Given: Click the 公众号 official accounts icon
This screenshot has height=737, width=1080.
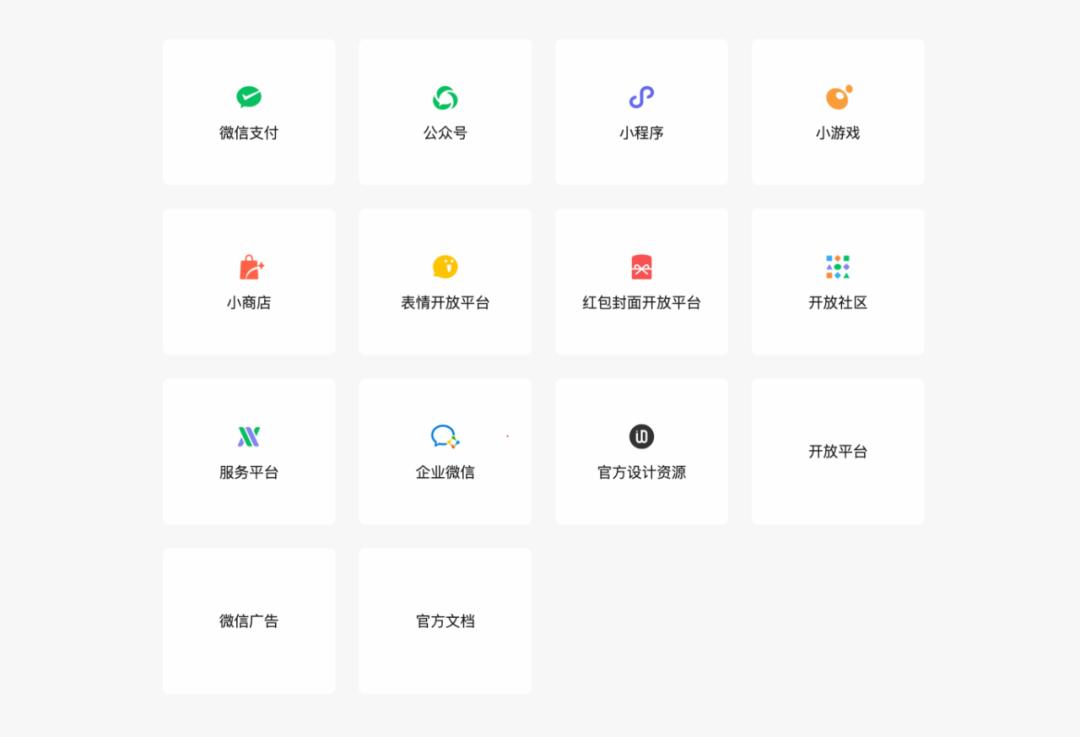Looking at the screenshot, I should [444, 97].
